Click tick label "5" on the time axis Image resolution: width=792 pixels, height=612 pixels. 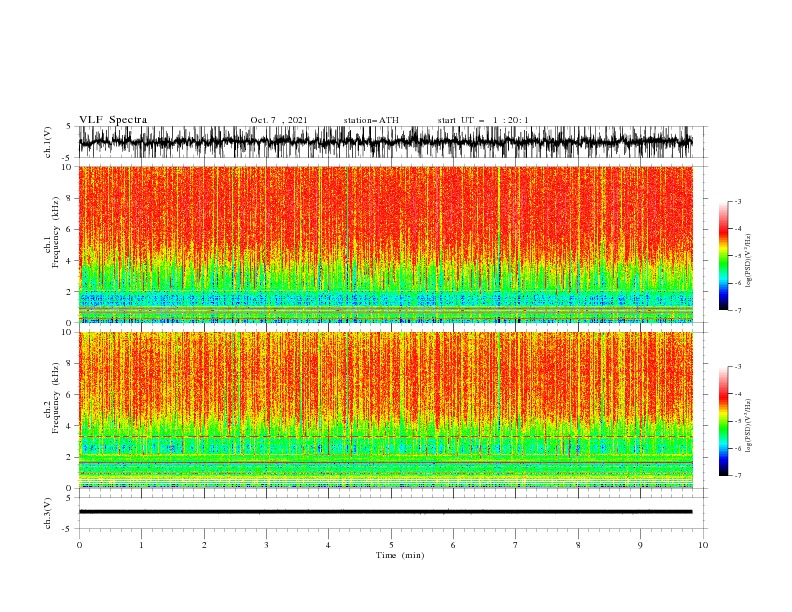point(391,545)
